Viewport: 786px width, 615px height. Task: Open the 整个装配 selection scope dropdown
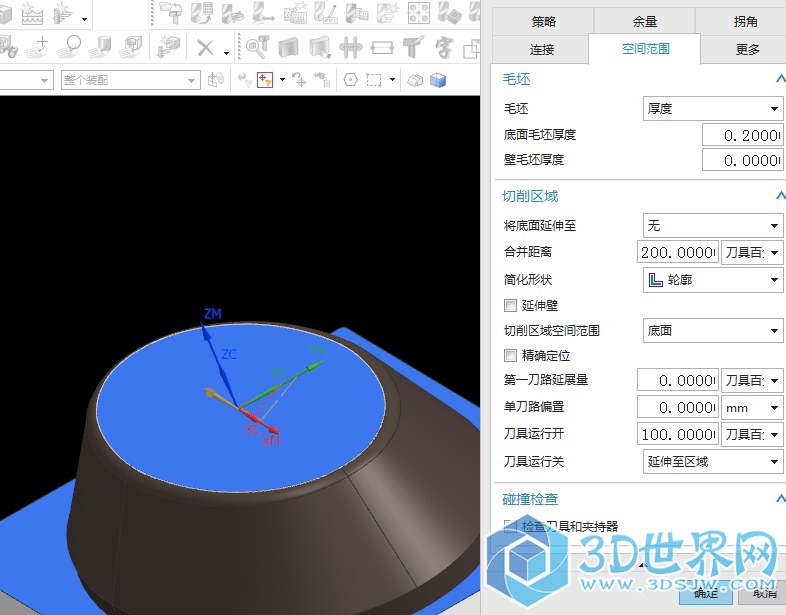(130, 80)
